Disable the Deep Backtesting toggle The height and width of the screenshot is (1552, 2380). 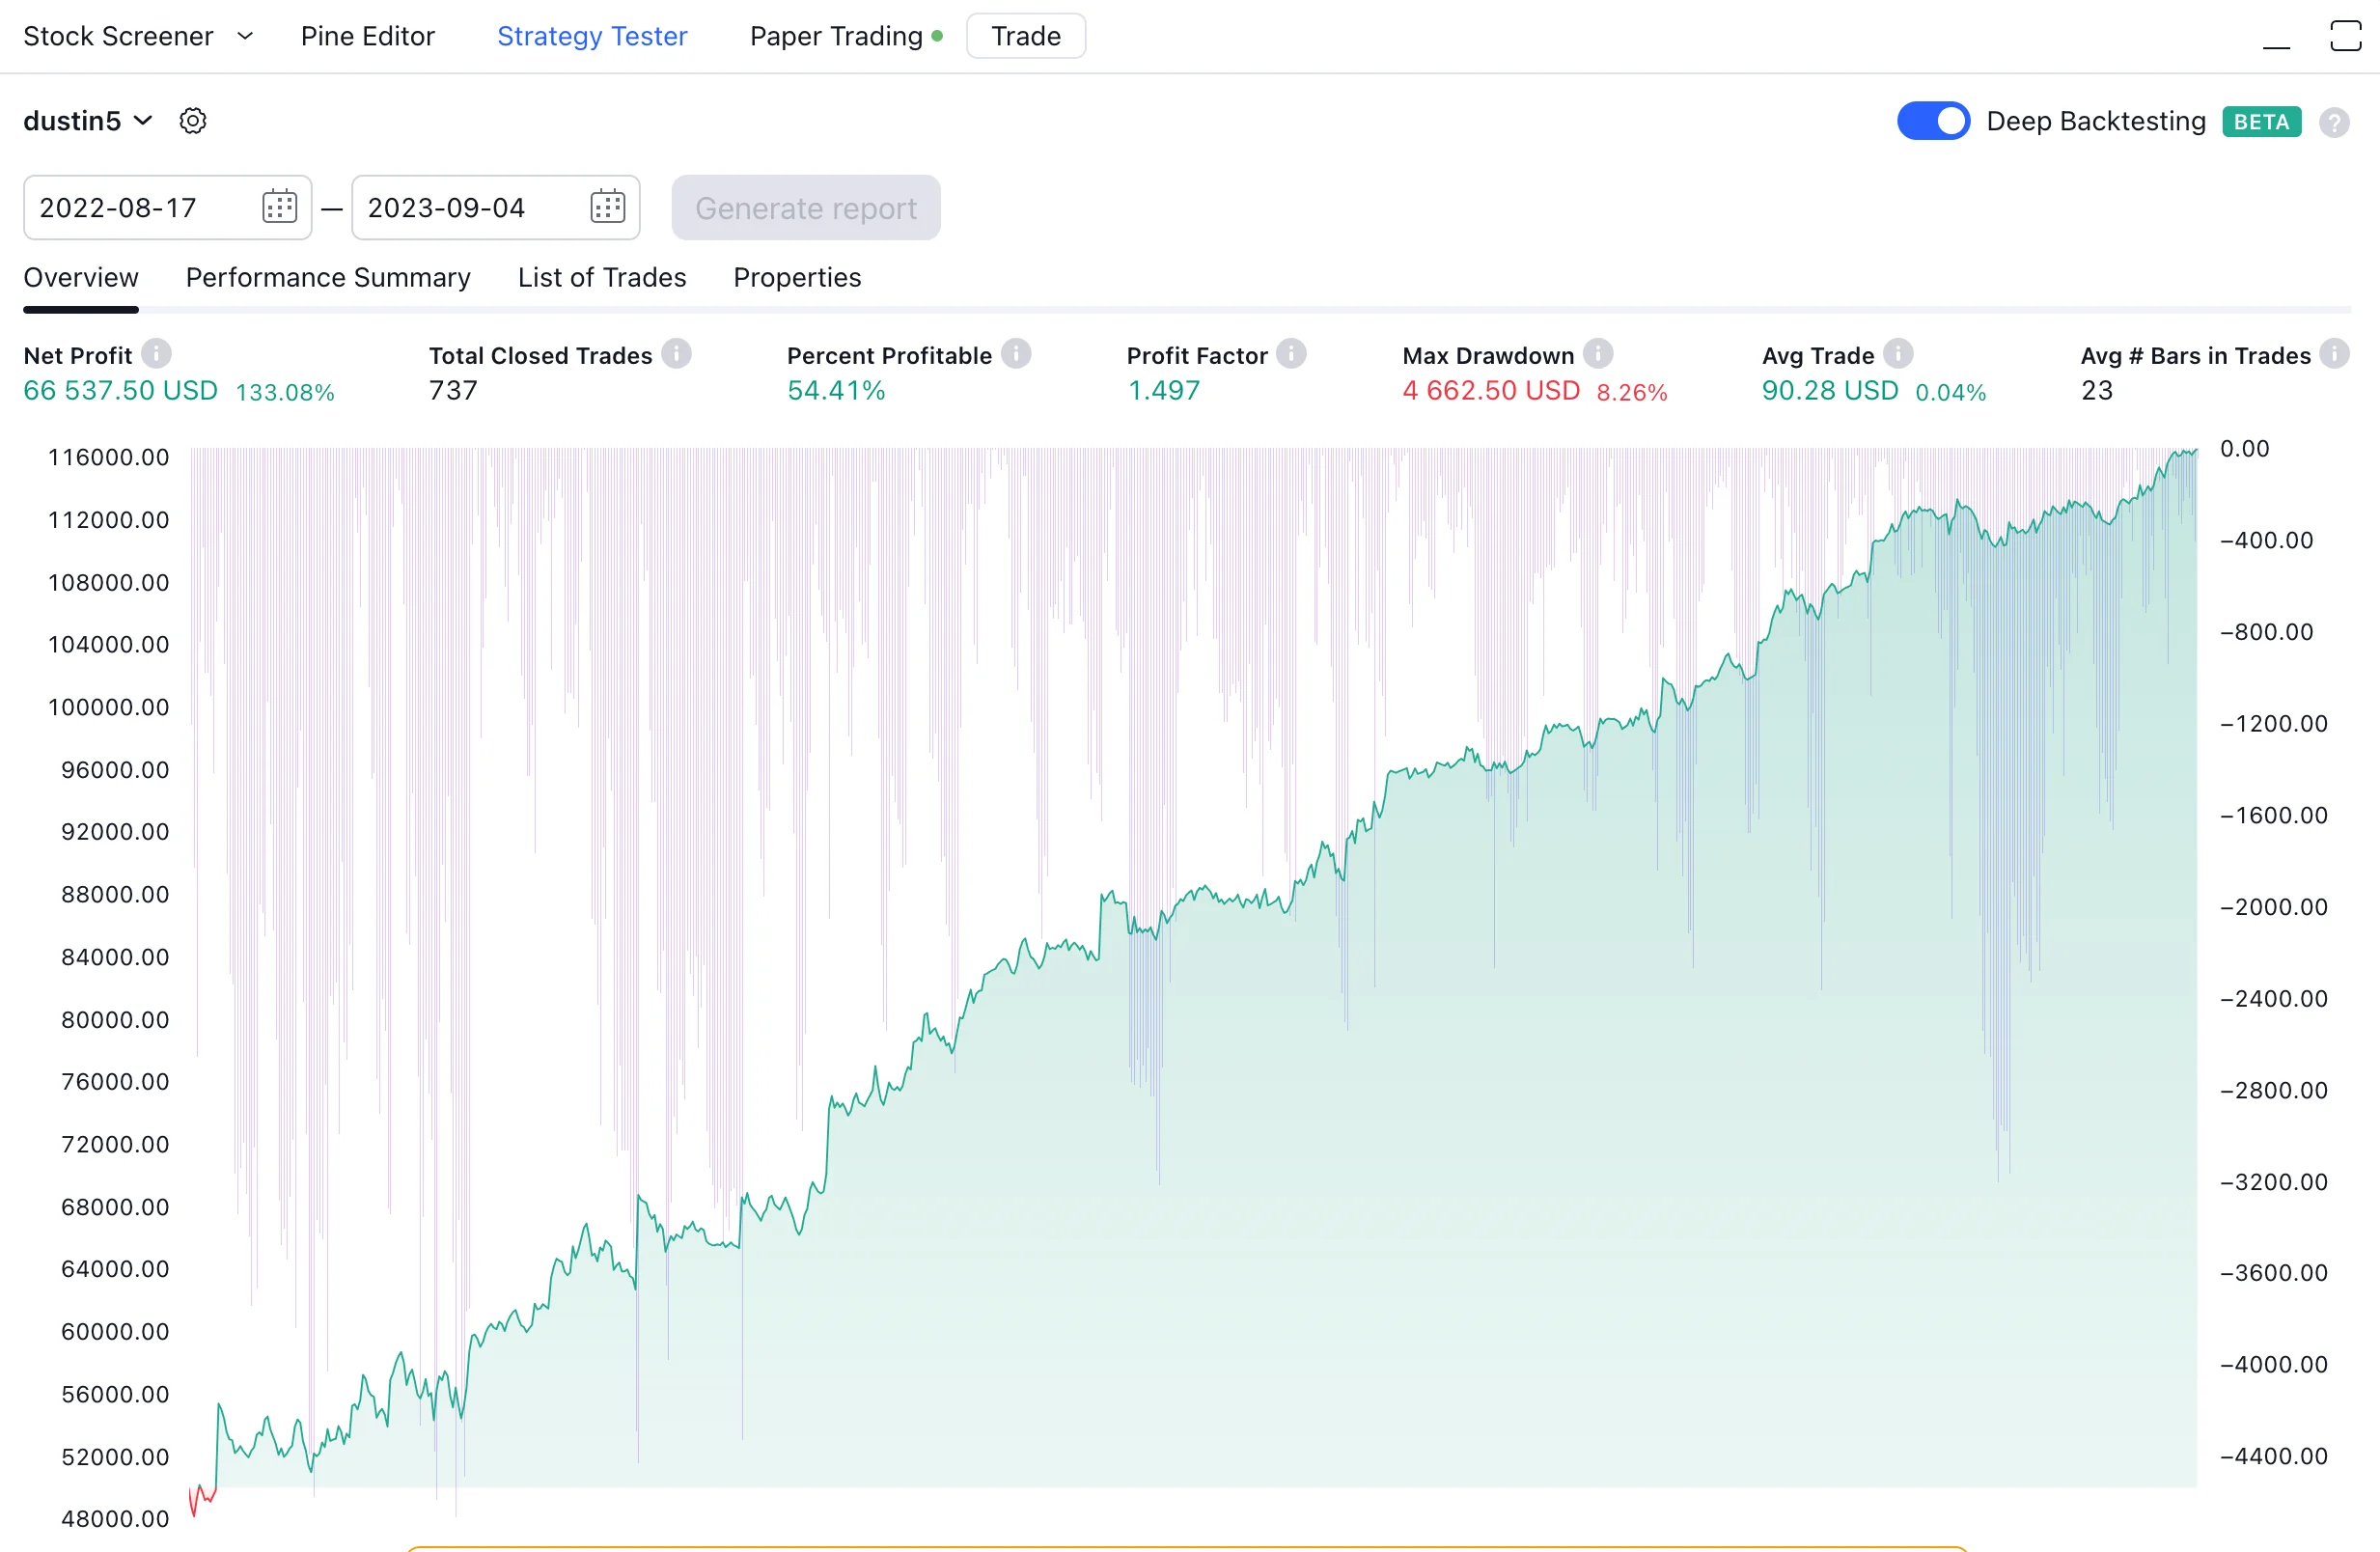click(x=1933, y=121)
